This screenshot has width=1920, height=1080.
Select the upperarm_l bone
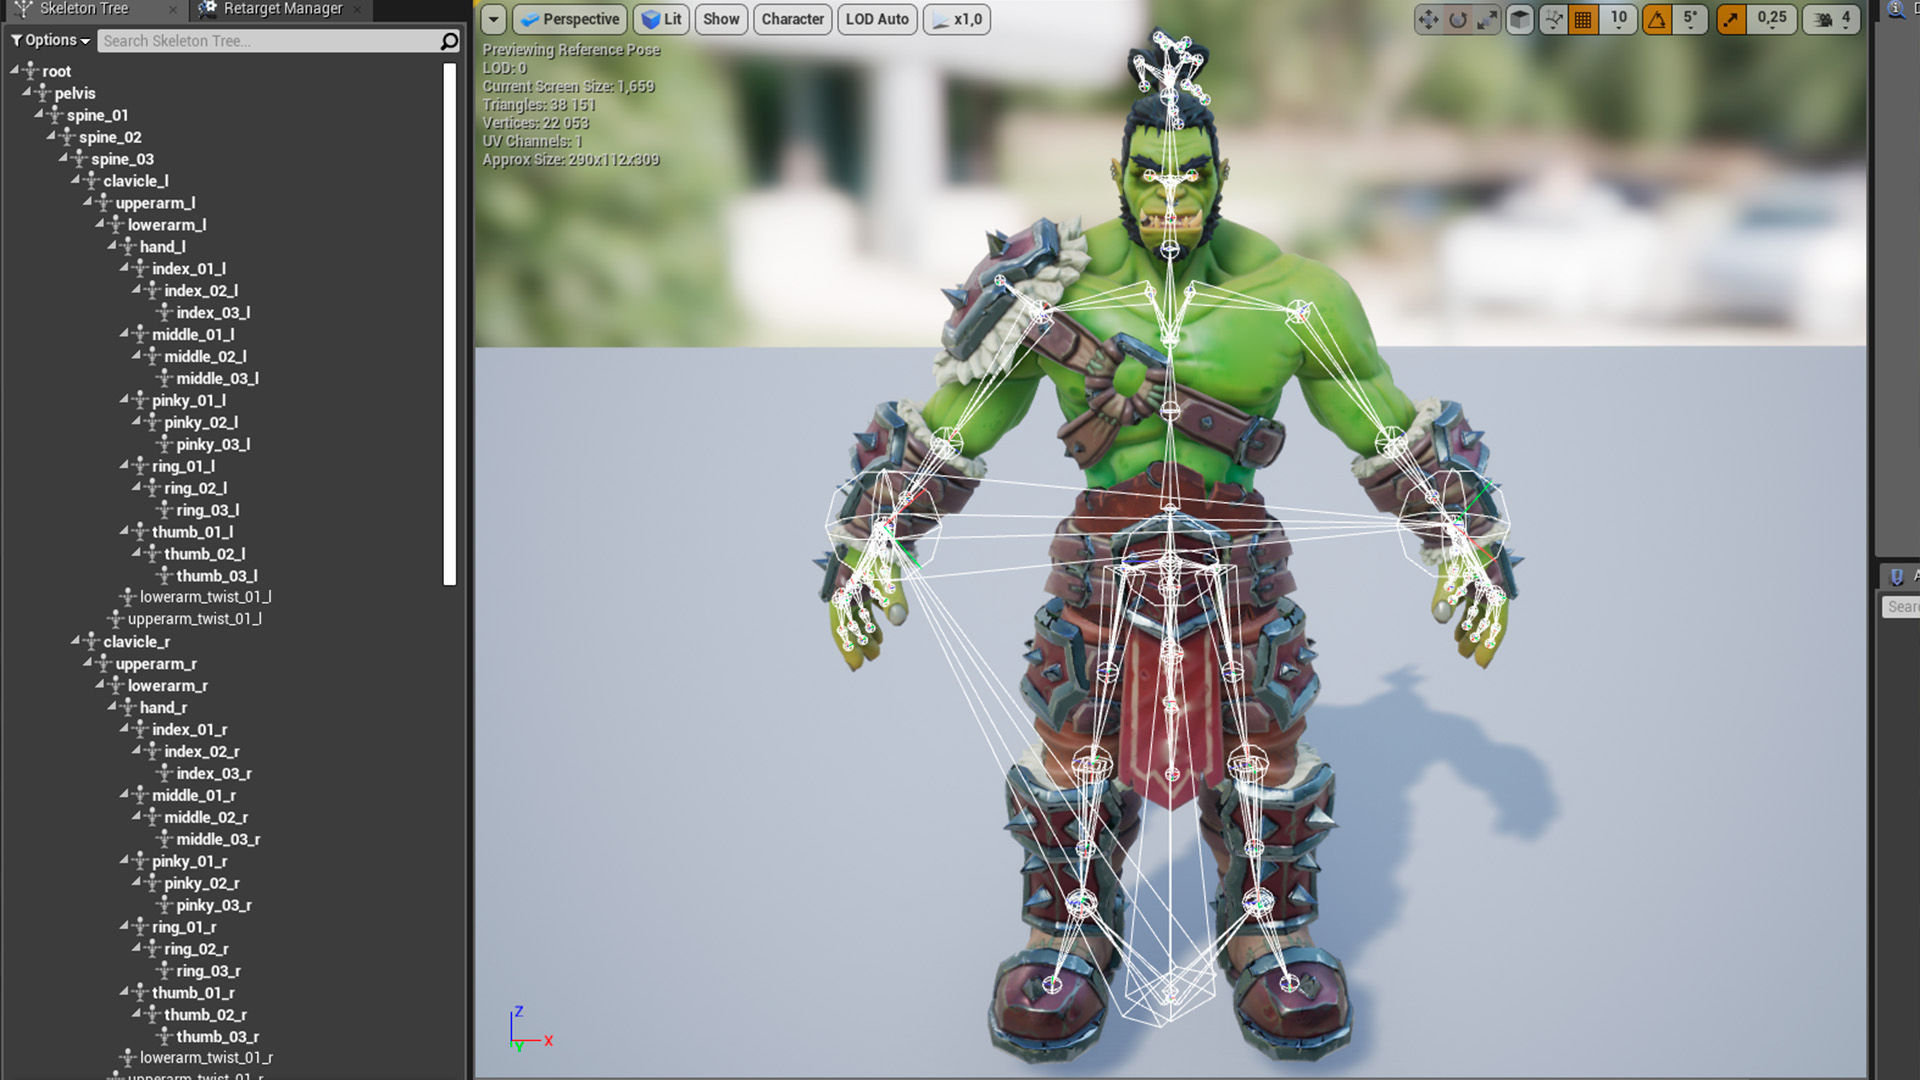point(155,203)
